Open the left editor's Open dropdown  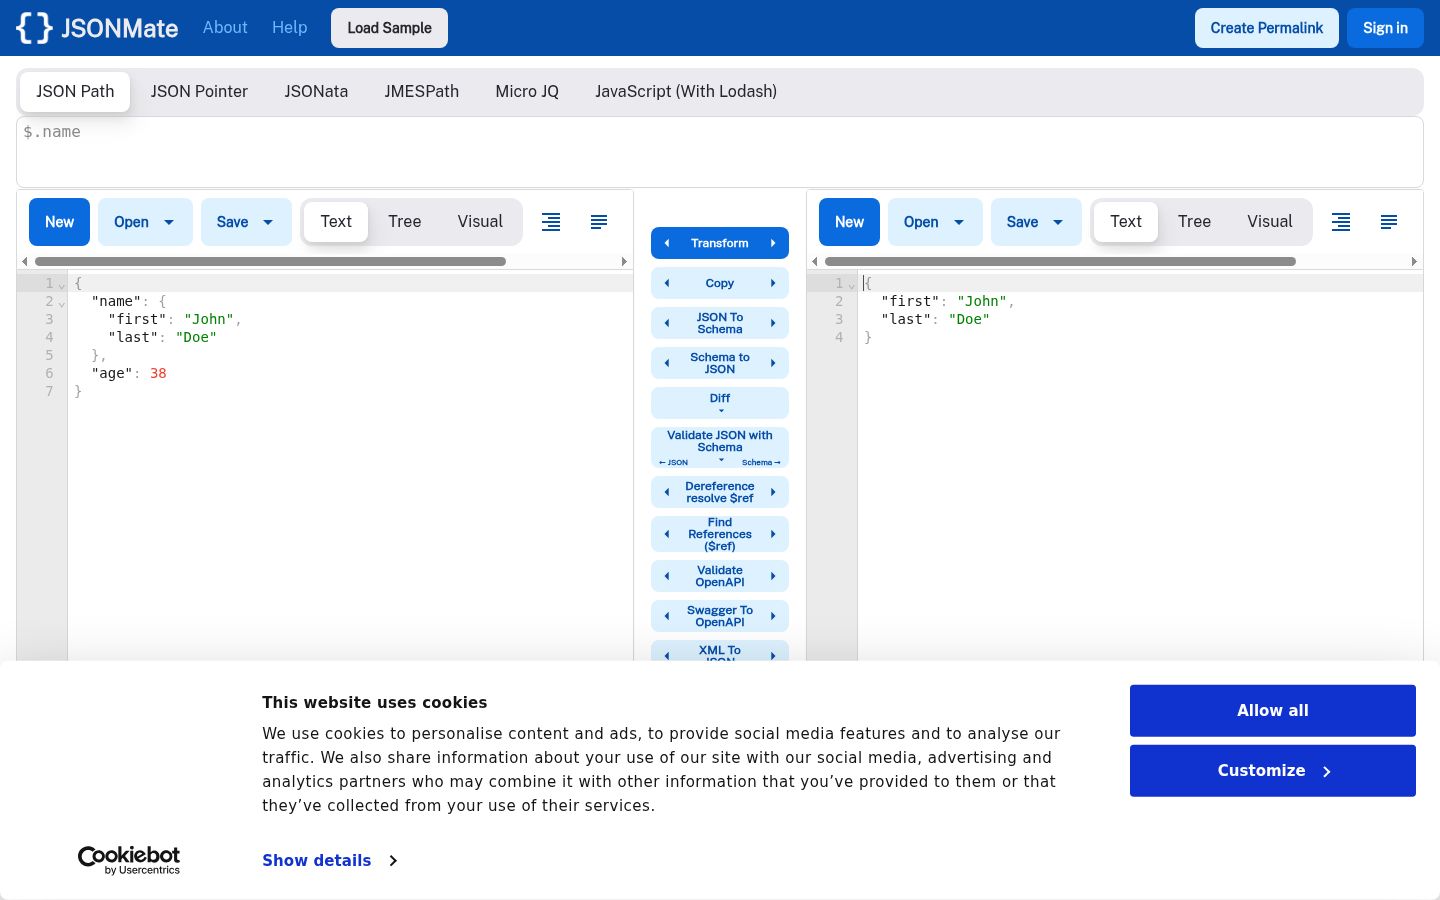pos(145,222)
